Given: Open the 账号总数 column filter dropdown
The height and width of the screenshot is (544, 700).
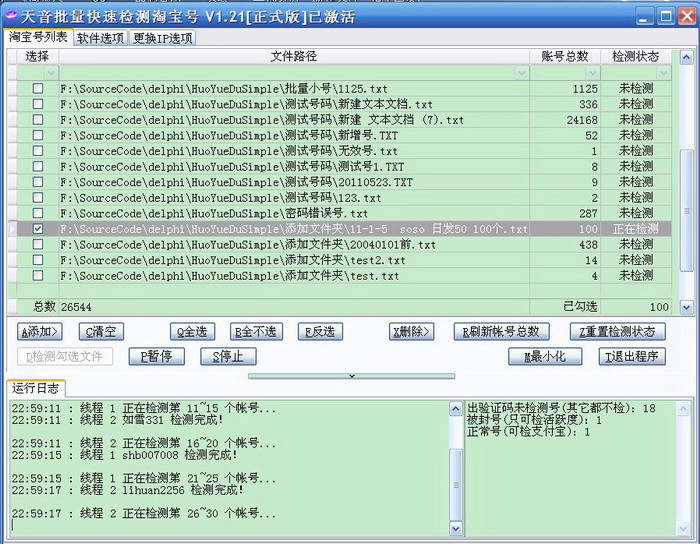Looking at the screenshot, I should (593, 73).
